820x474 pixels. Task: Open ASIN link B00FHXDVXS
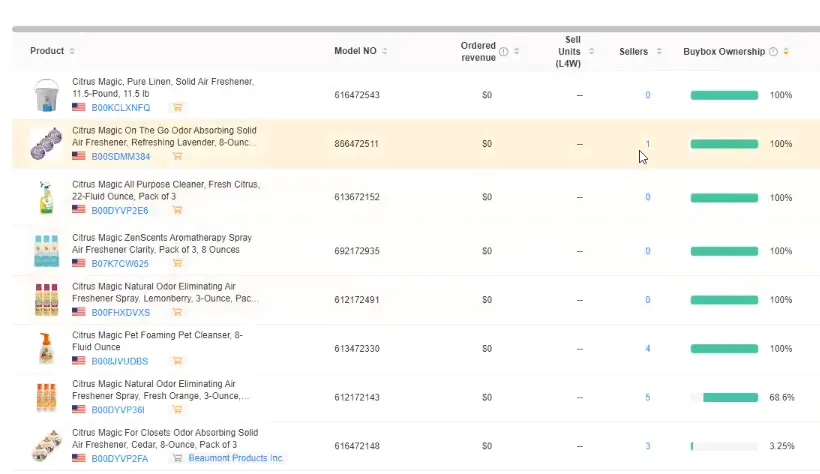pos(120,312)
